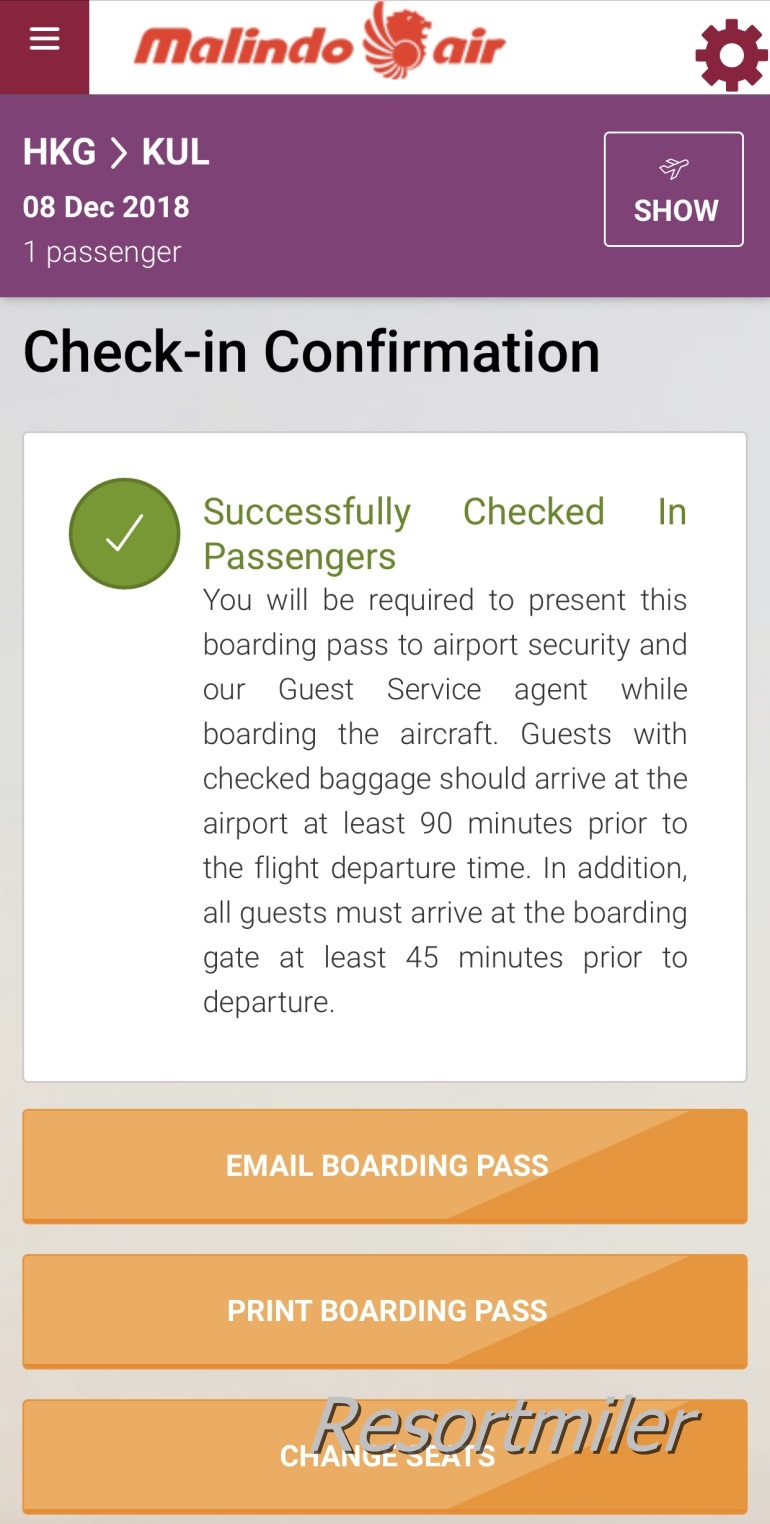Tap the airplane icon above SHOW

[674, 168]
